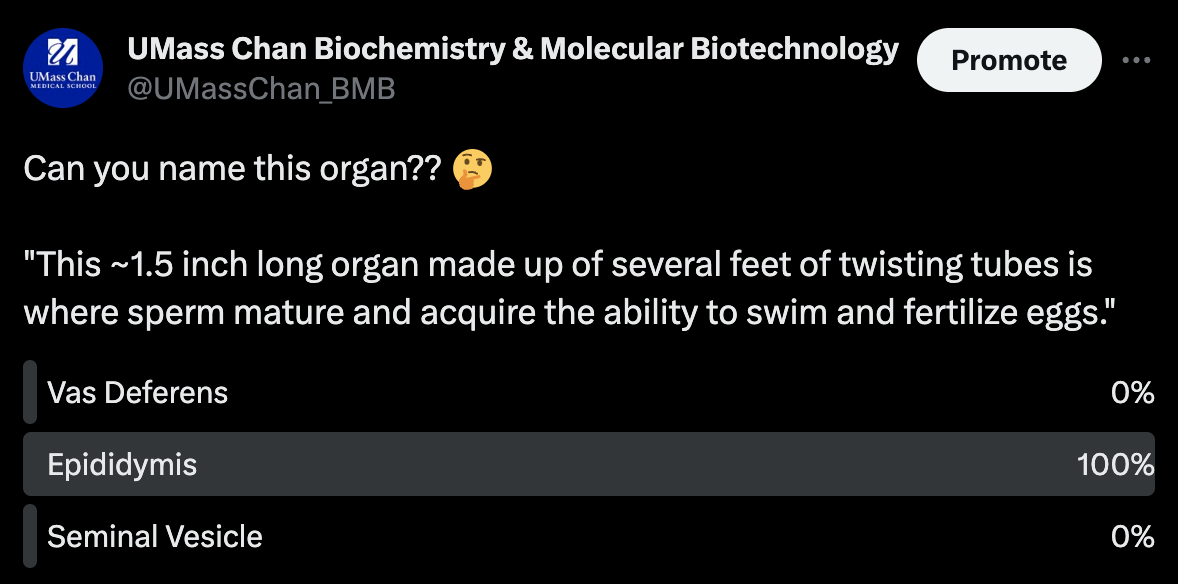Click the UMass Chan Medical School profile avatar
1178x584 pixels.
click(x=63, y=68)
